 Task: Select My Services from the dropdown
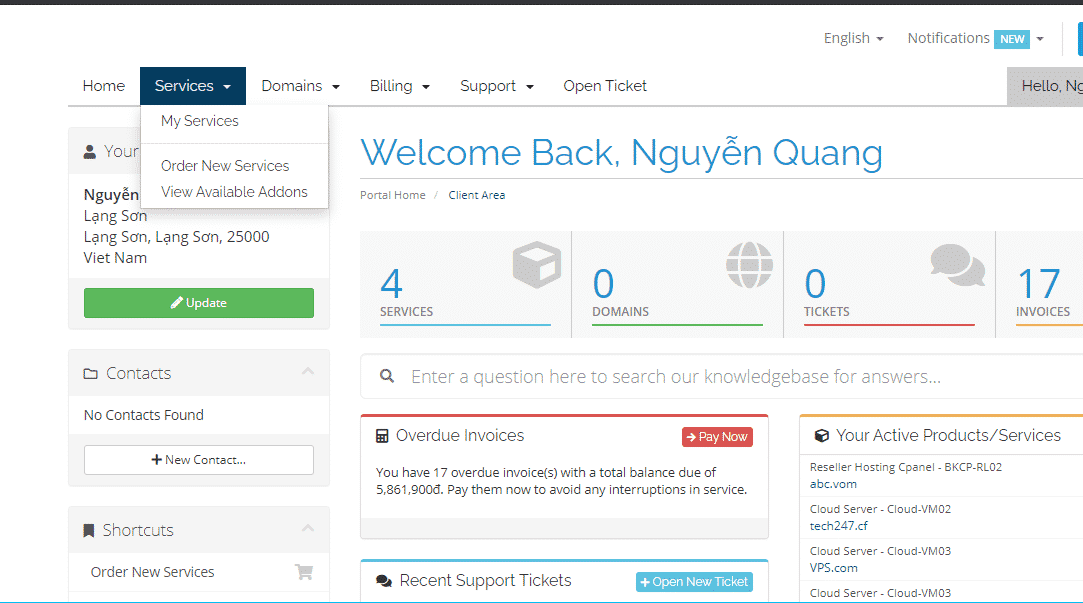pos(200,121)
